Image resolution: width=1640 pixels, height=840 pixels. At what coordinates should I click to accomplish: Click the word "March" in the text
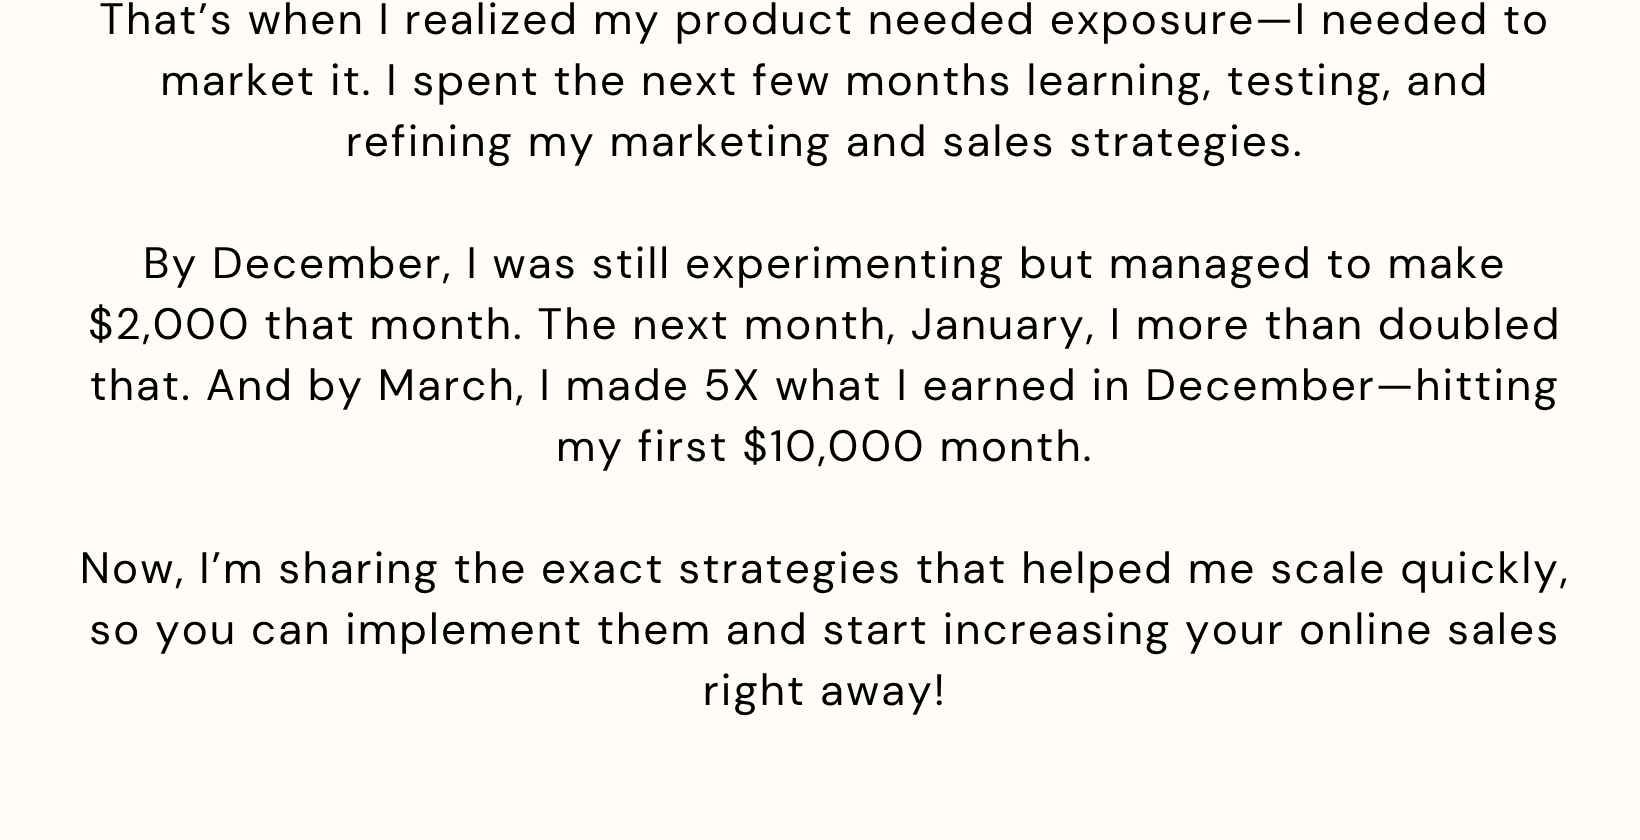(446, 387)
